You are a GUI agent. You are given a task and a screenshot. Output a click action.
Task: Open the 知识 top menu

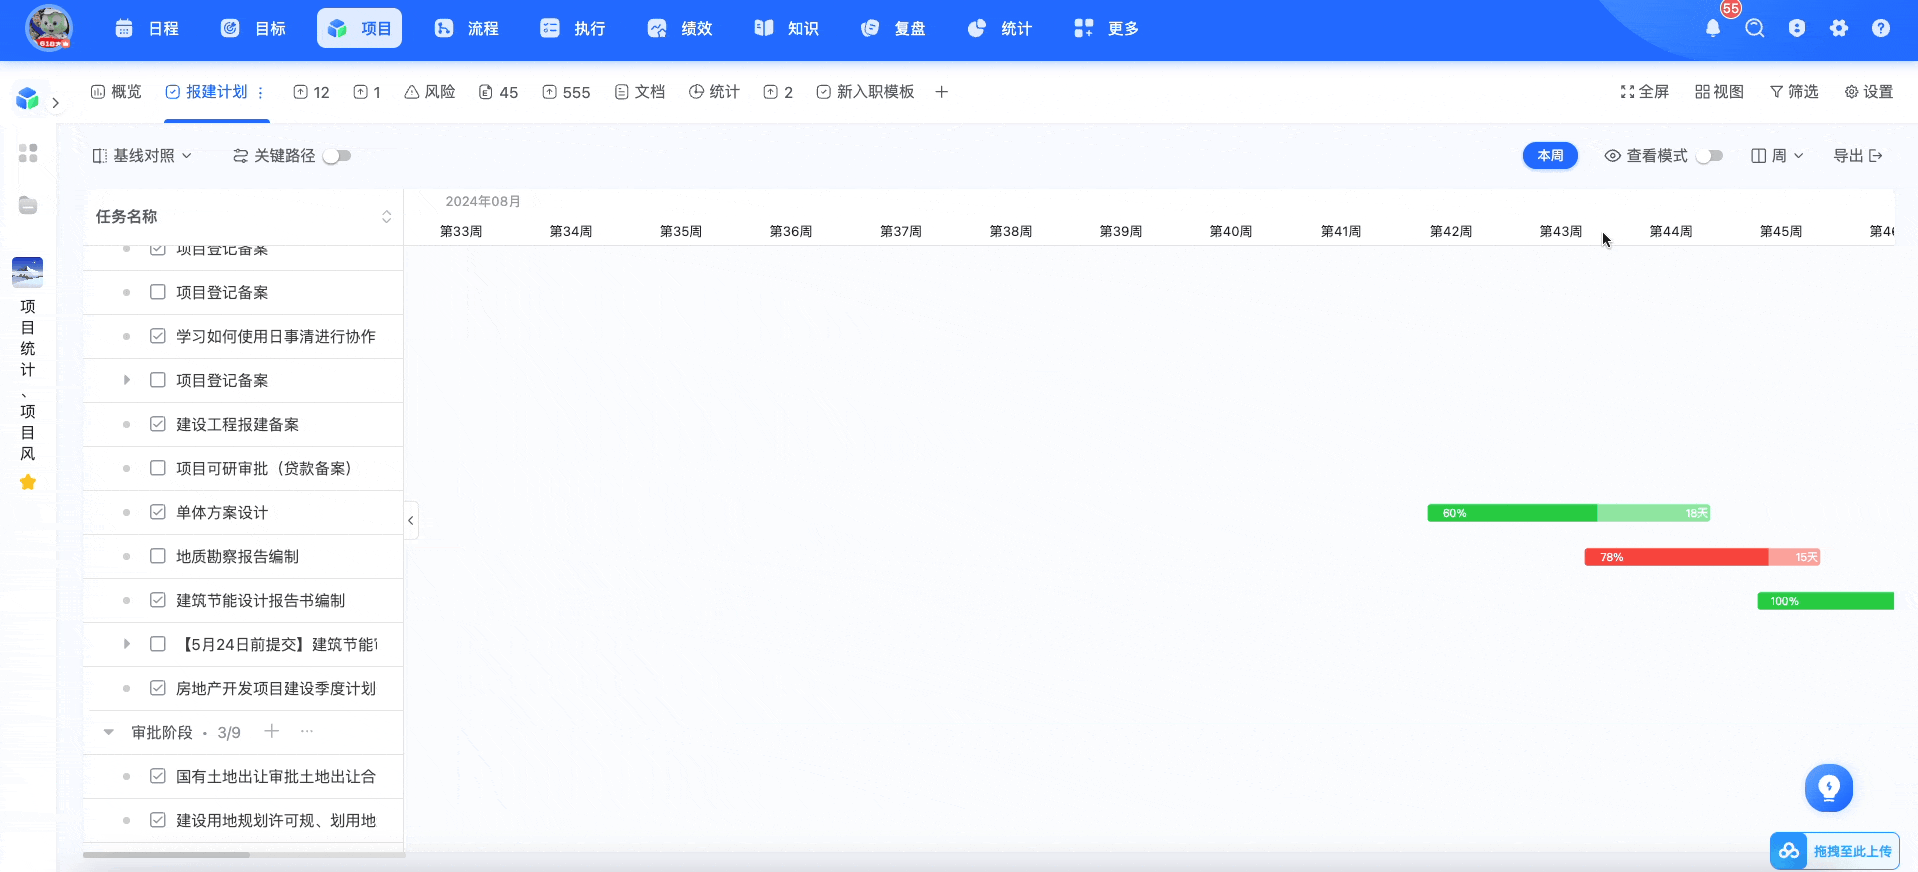click(787, 28)
